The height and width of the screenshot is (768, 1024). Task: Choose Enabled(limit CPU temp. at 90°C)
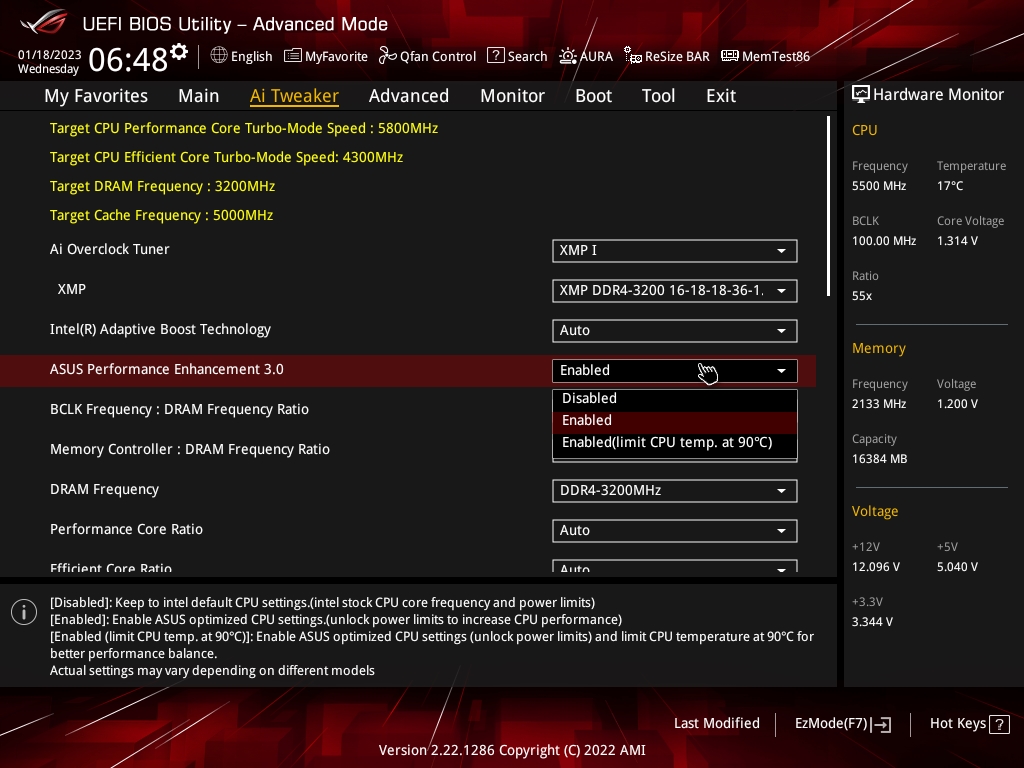(x=675, y=443)
